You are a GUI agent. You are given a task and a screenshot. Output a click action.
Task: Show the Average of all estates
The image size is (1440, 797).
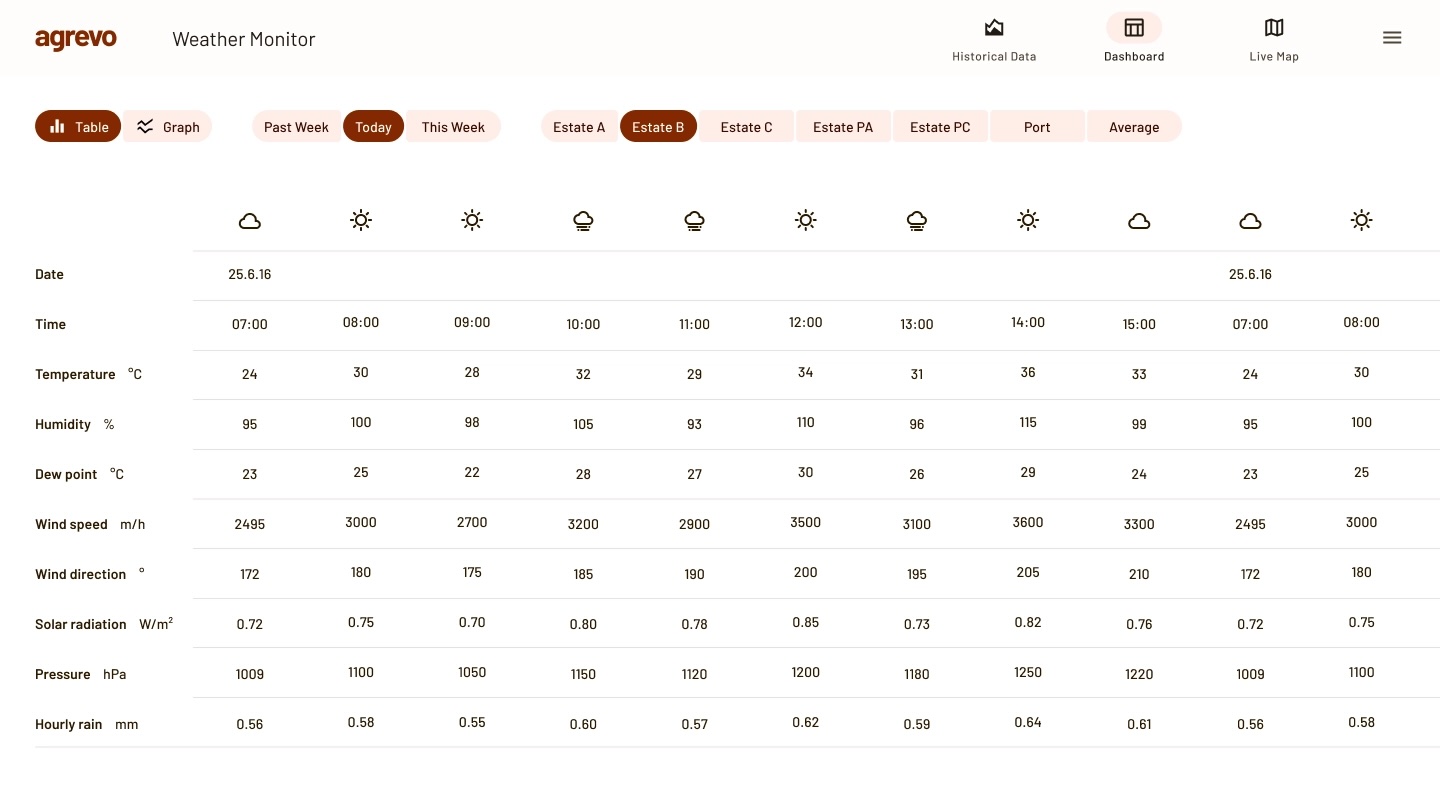(x=1134, y=127)
